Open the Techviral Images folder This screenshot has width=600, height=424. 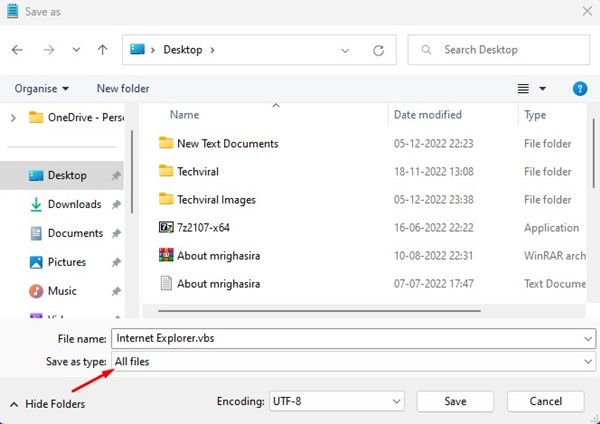click(216, 200)
